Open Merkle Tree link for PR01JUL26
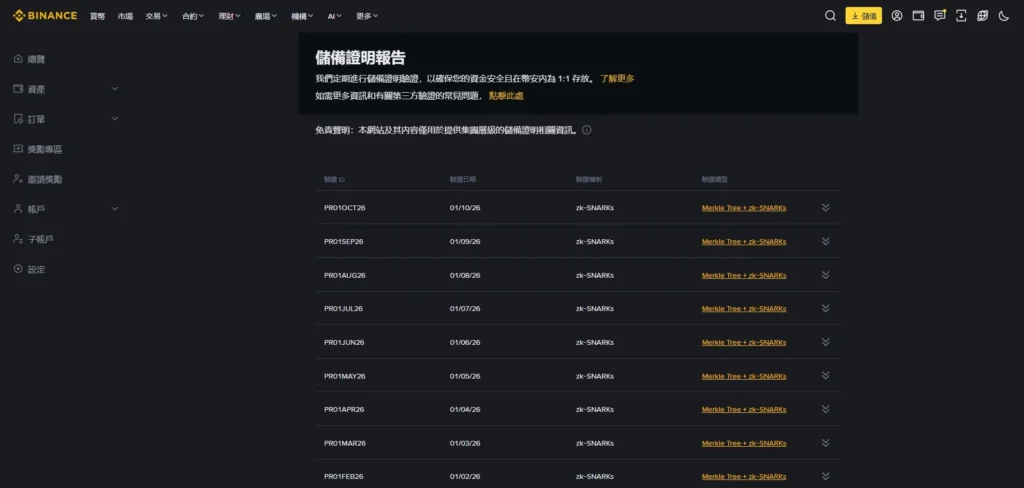This screenshot has height=488, width=1024. pyautogui.click(x=744, y=308)
